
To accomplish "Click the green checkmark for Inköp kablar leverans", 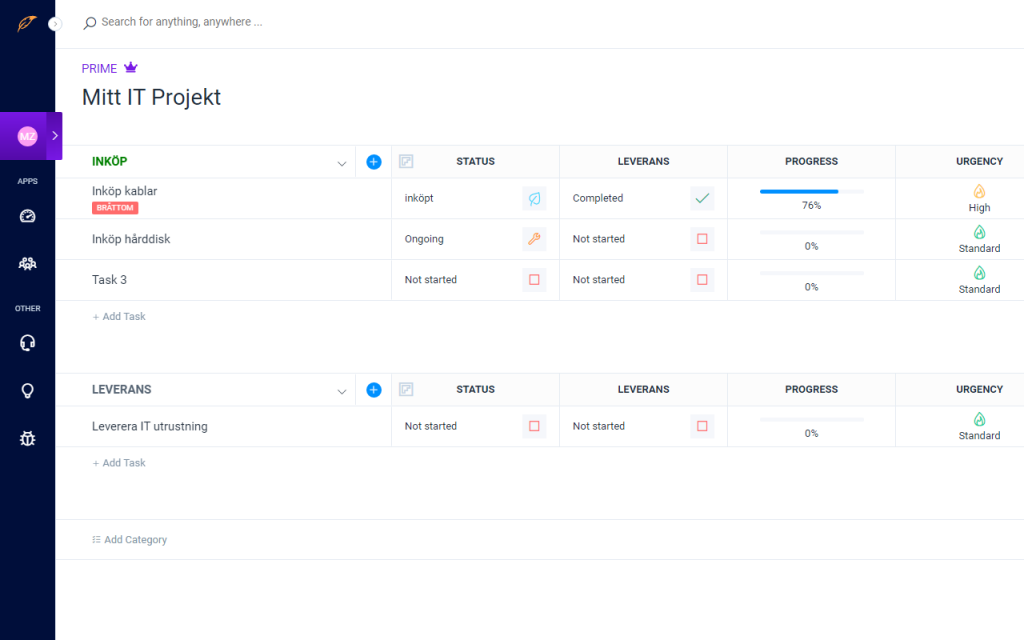I will point(702,198).
